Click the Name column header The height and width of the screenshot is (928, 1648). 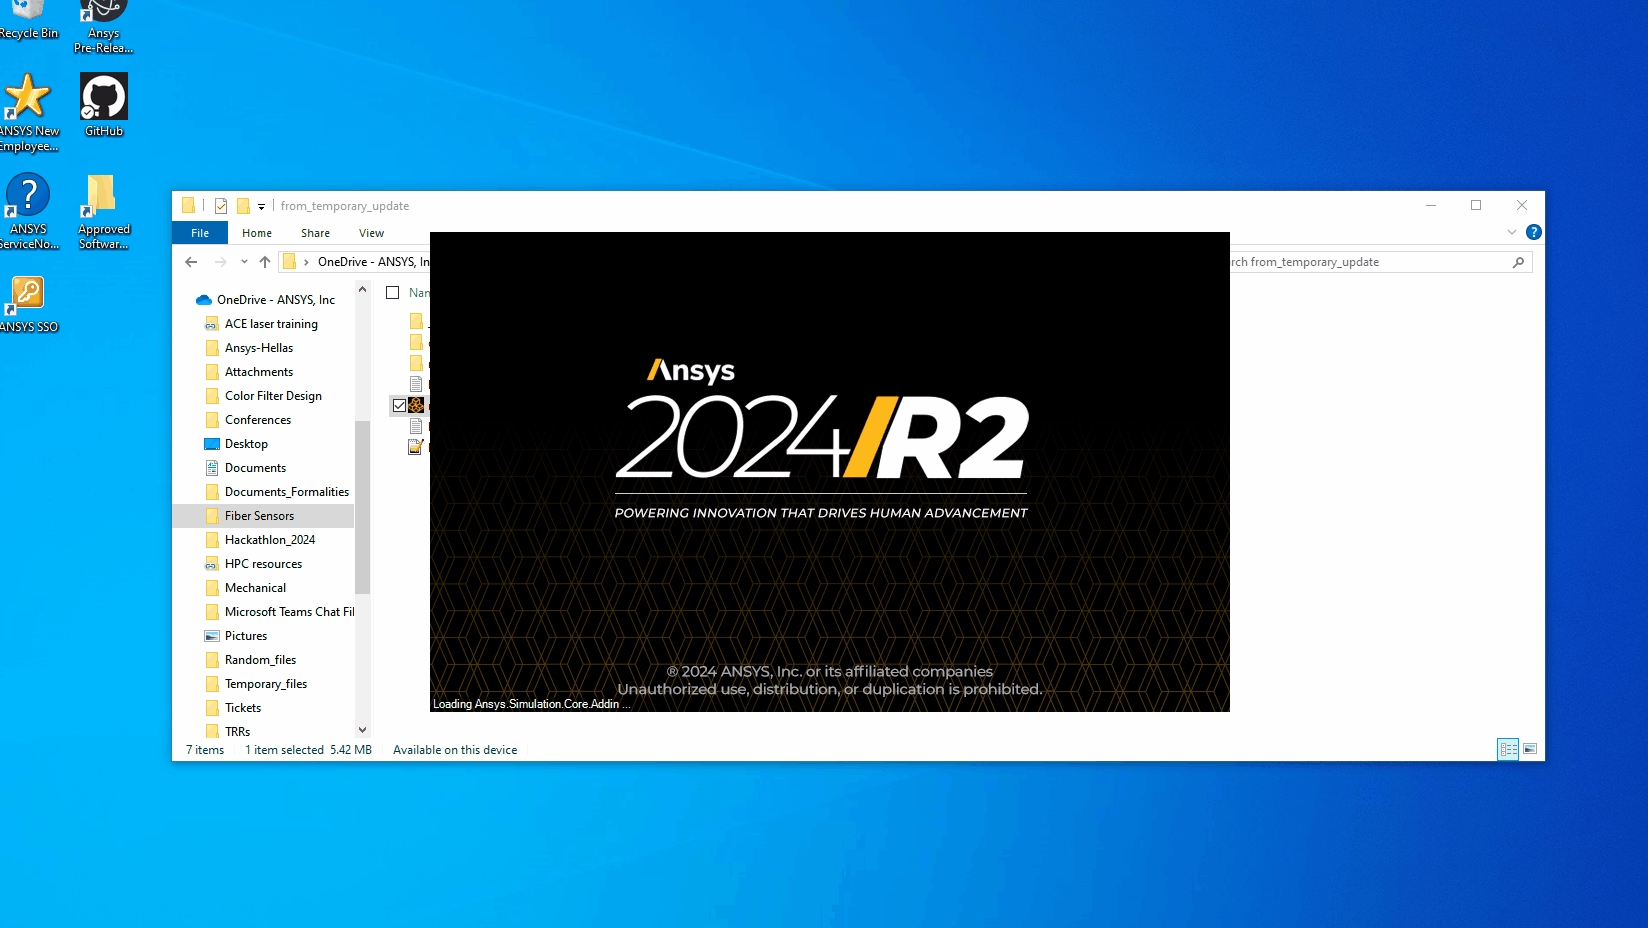click(x=418, y=293)
